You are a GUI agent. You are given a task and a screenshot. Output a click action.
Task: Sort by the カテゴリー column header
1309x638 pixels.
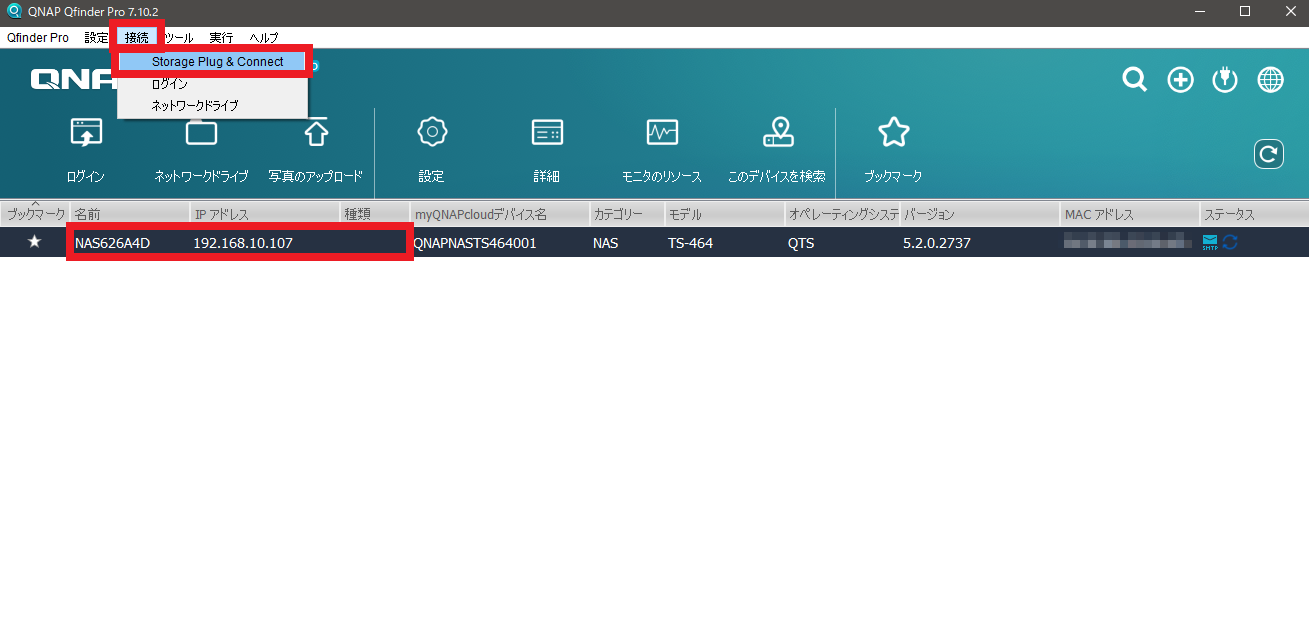point(627,214)
